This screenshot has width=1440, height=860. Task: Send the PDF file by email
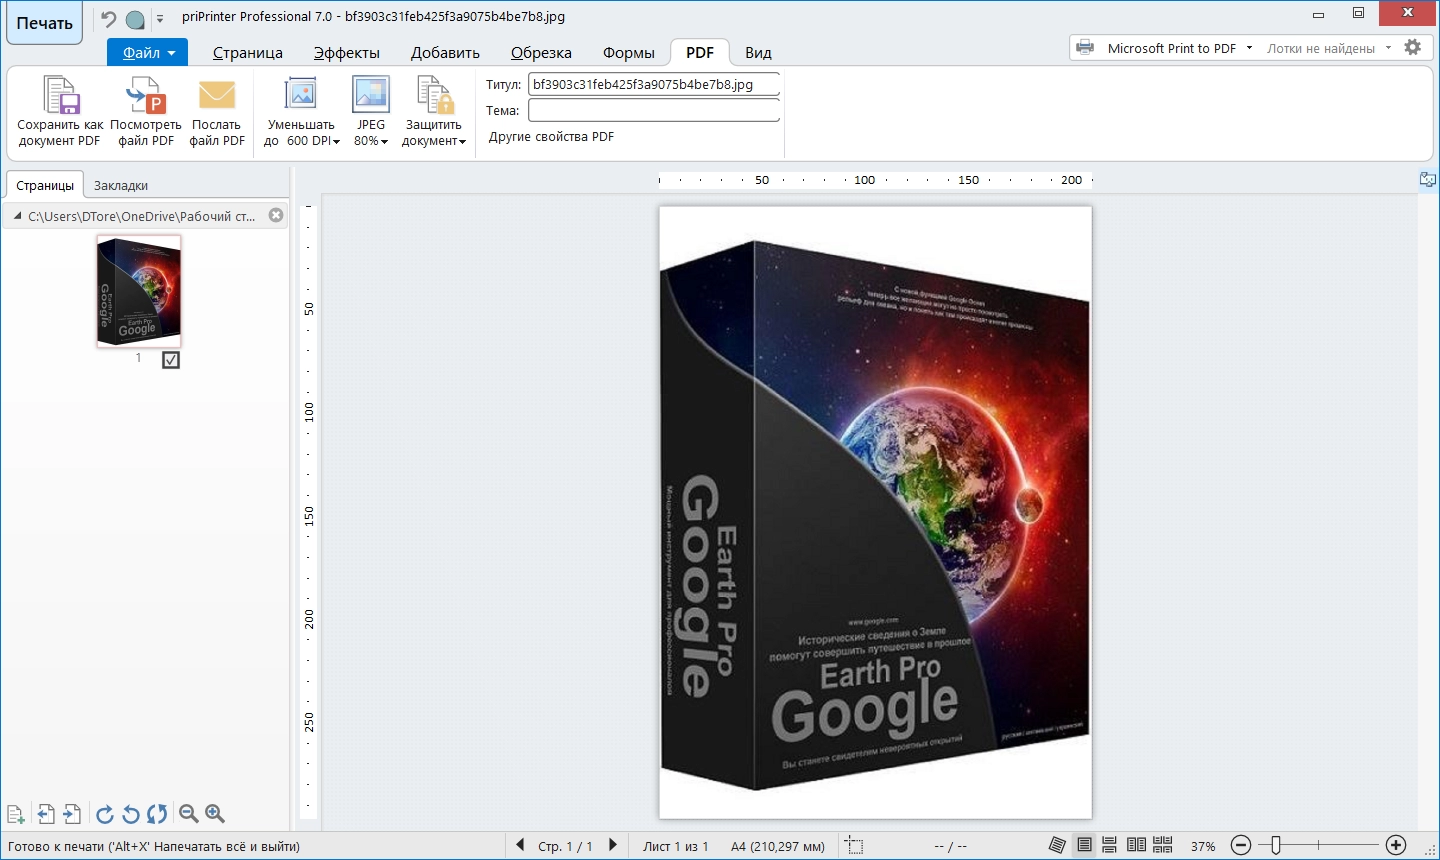217,96
